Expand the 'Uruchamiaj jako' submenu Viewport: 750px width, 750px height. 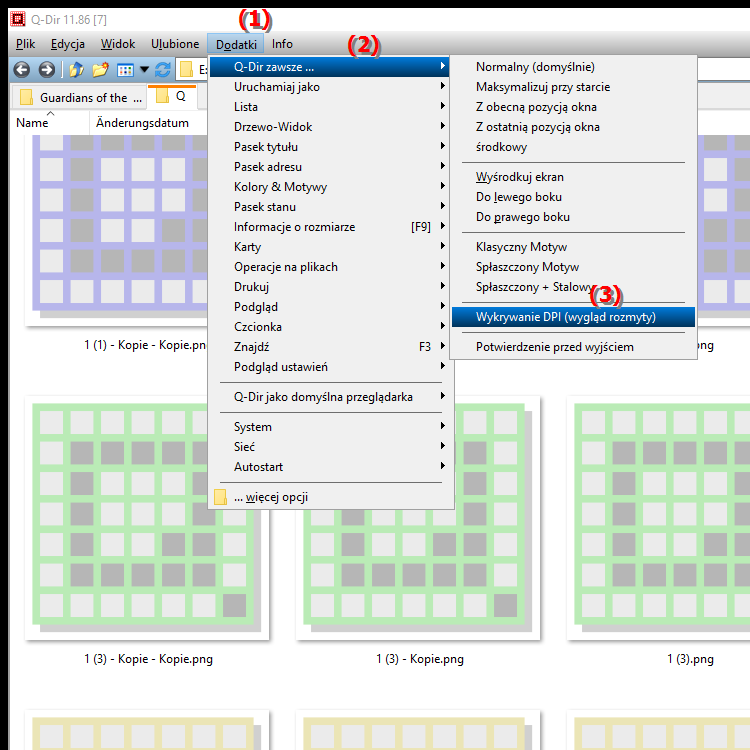(x=330, y=87)
